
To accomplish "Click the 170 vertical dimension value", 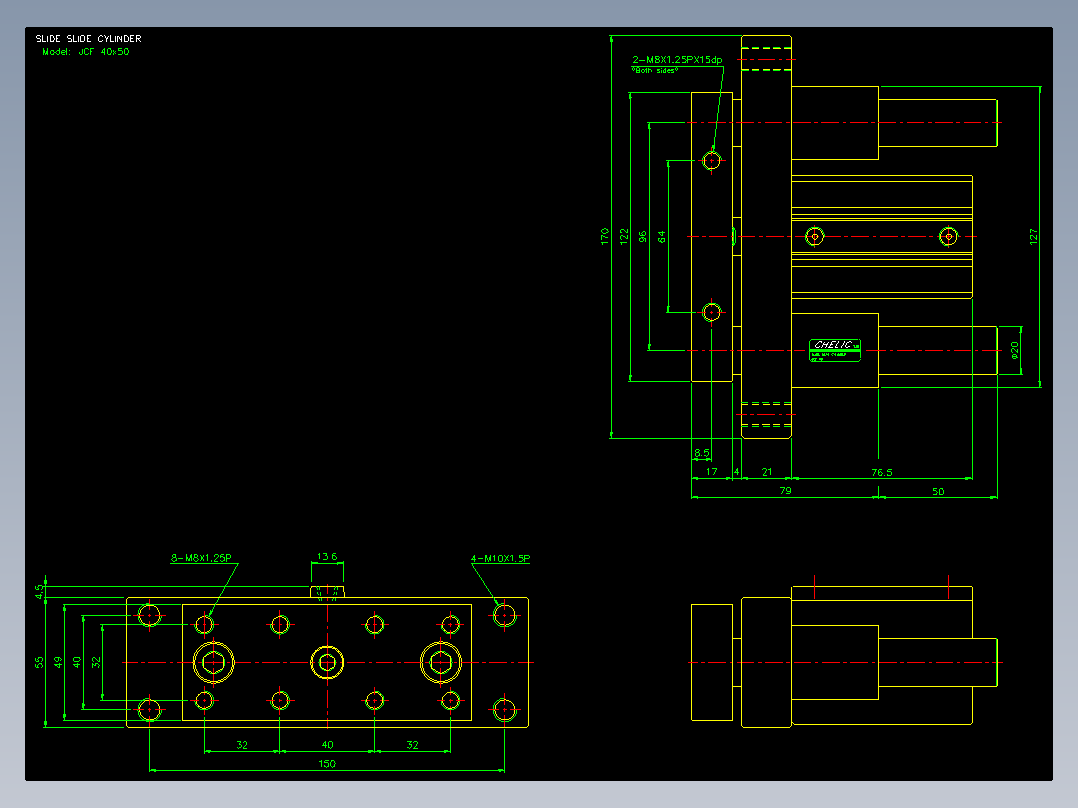I will [605, 237].
